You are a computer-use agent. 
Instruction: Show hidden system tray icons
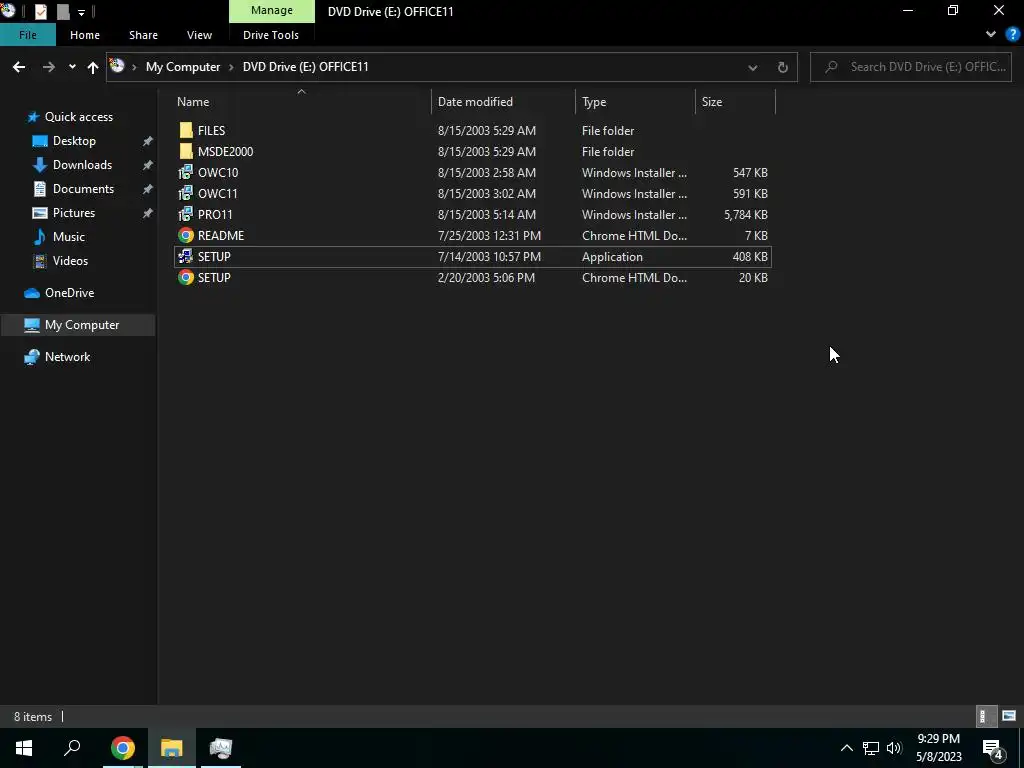click(x=846, y=748)
